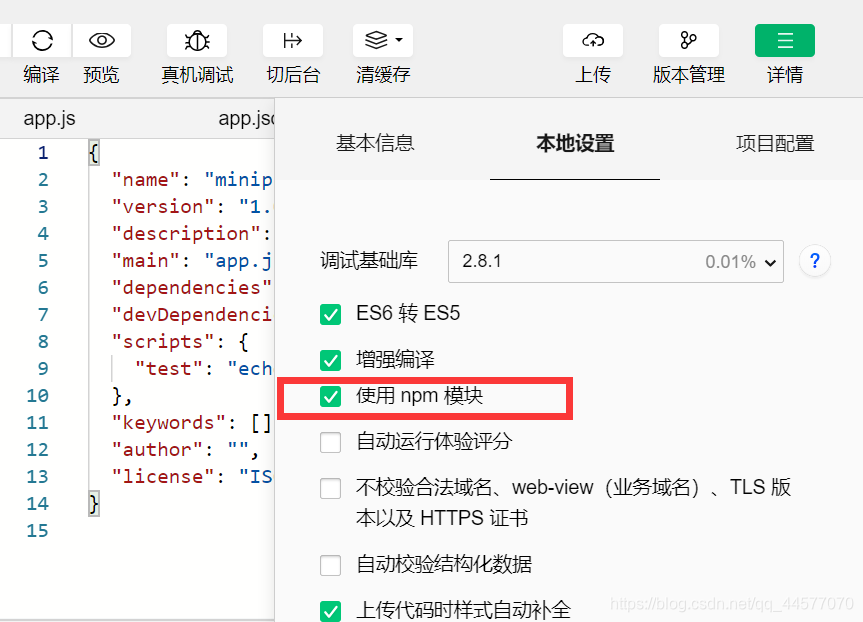The width and height of the screenshot is (863, 622).
Task: Click the compile (编译) refresh icon
Action: pyautogui.click(x=42, y=40)
